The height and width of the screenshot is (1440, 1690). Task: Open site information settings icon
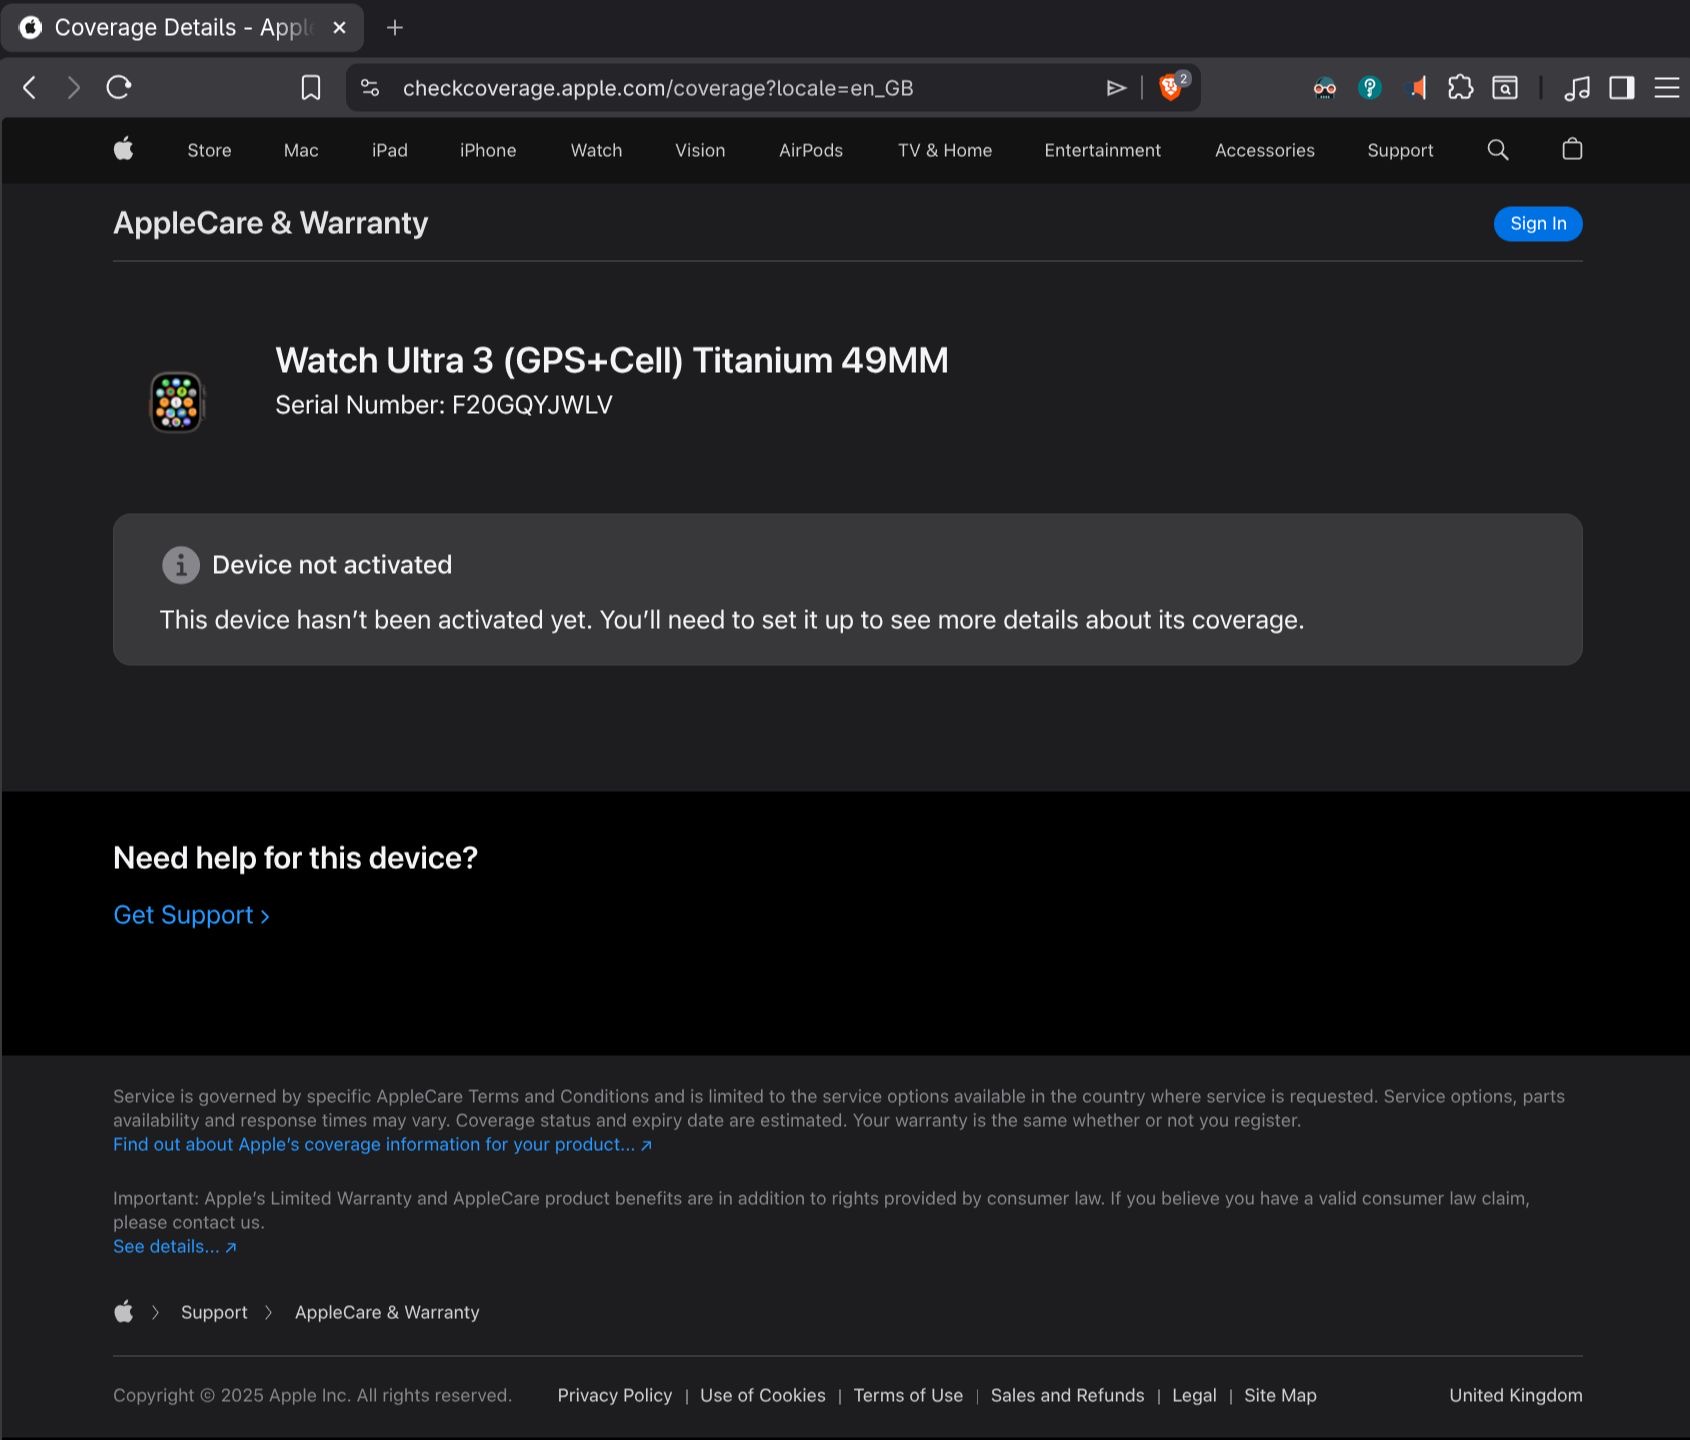(370, 88)
